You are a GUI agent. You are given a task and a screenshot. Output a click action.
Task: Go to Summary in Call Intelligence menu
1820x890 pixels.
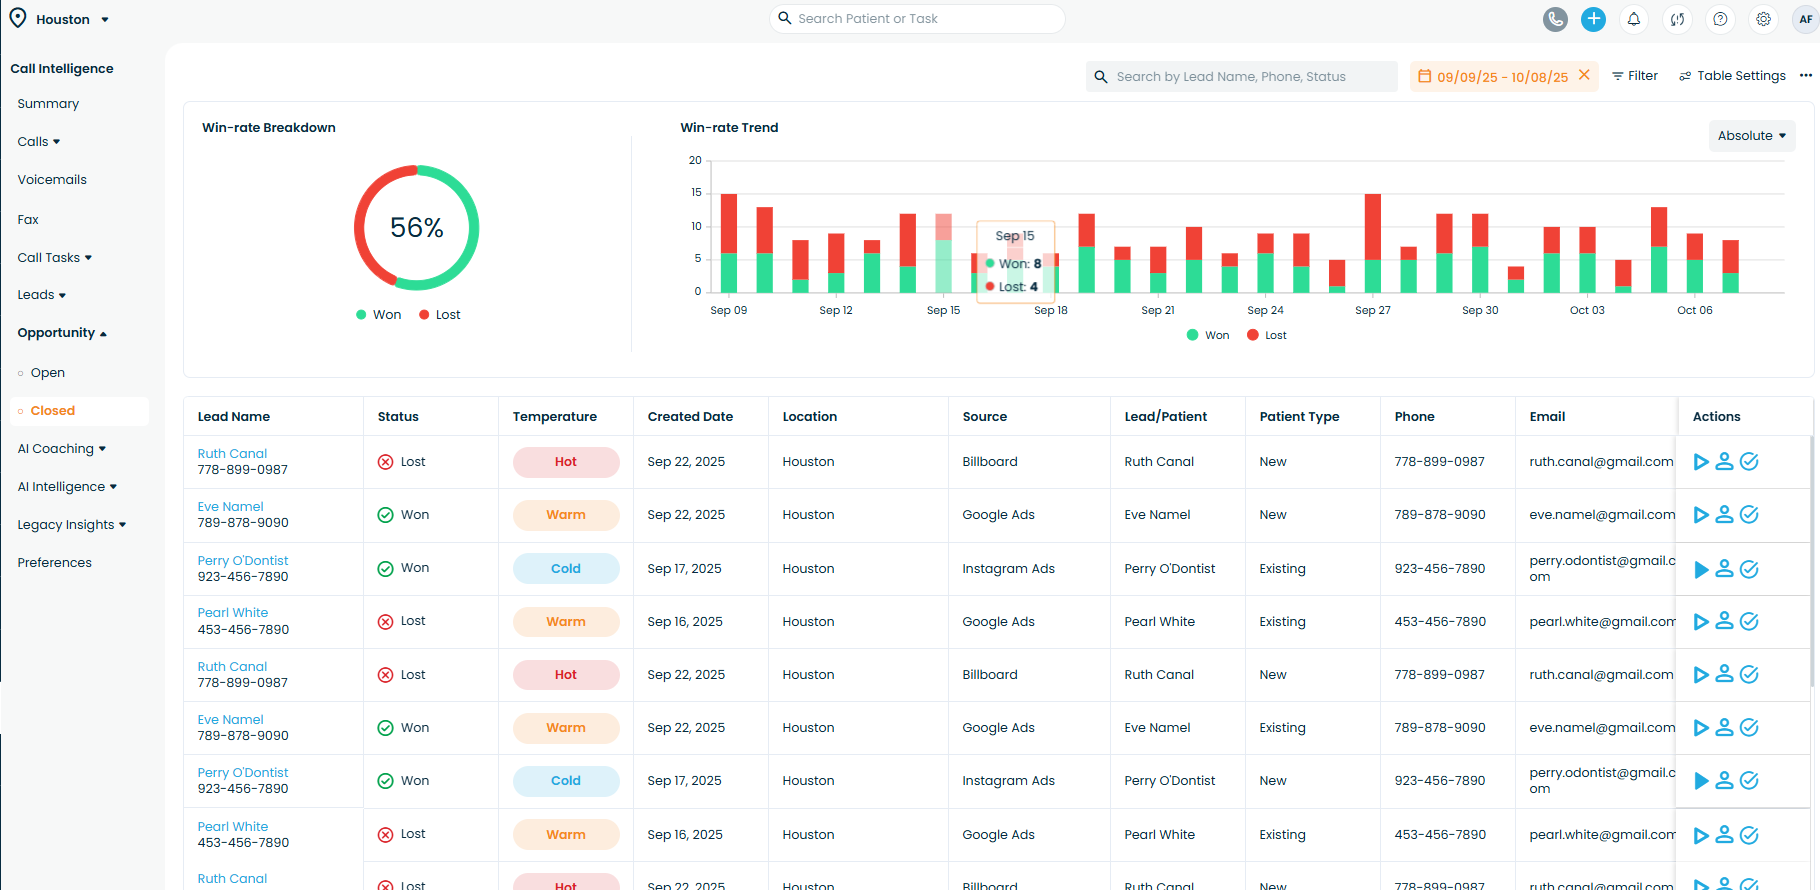(48, 104)
